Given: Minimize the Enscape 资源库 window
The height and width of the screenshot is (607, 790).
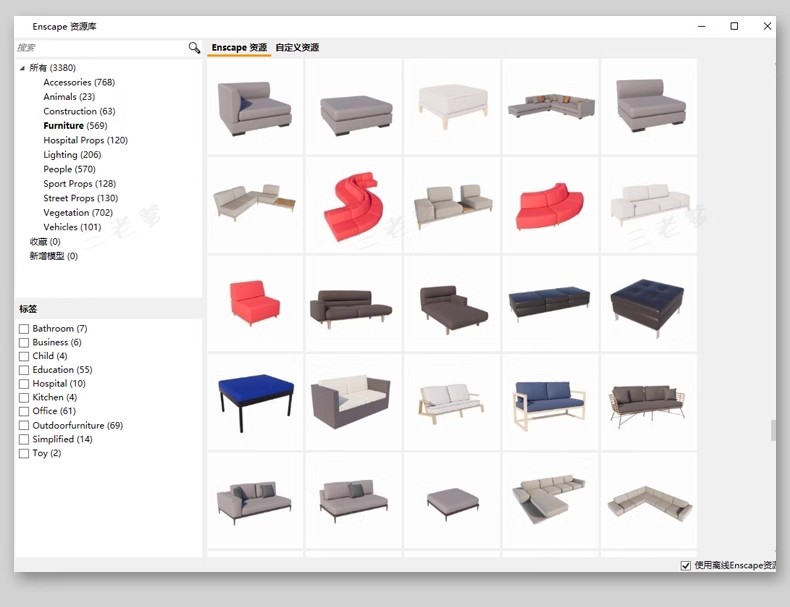Looking at the screenshot, I should pyautogui.click(x=701, y=26).
